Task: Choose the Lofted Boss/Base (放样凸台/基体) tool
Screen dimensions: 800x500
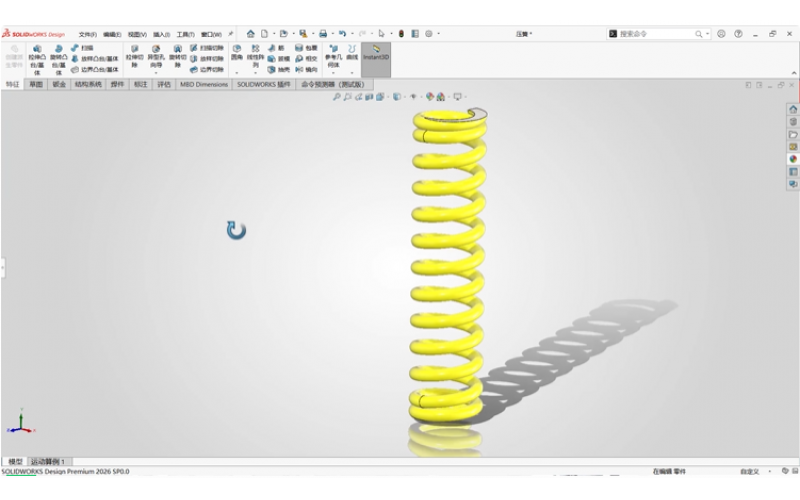Action: point(95,59)
